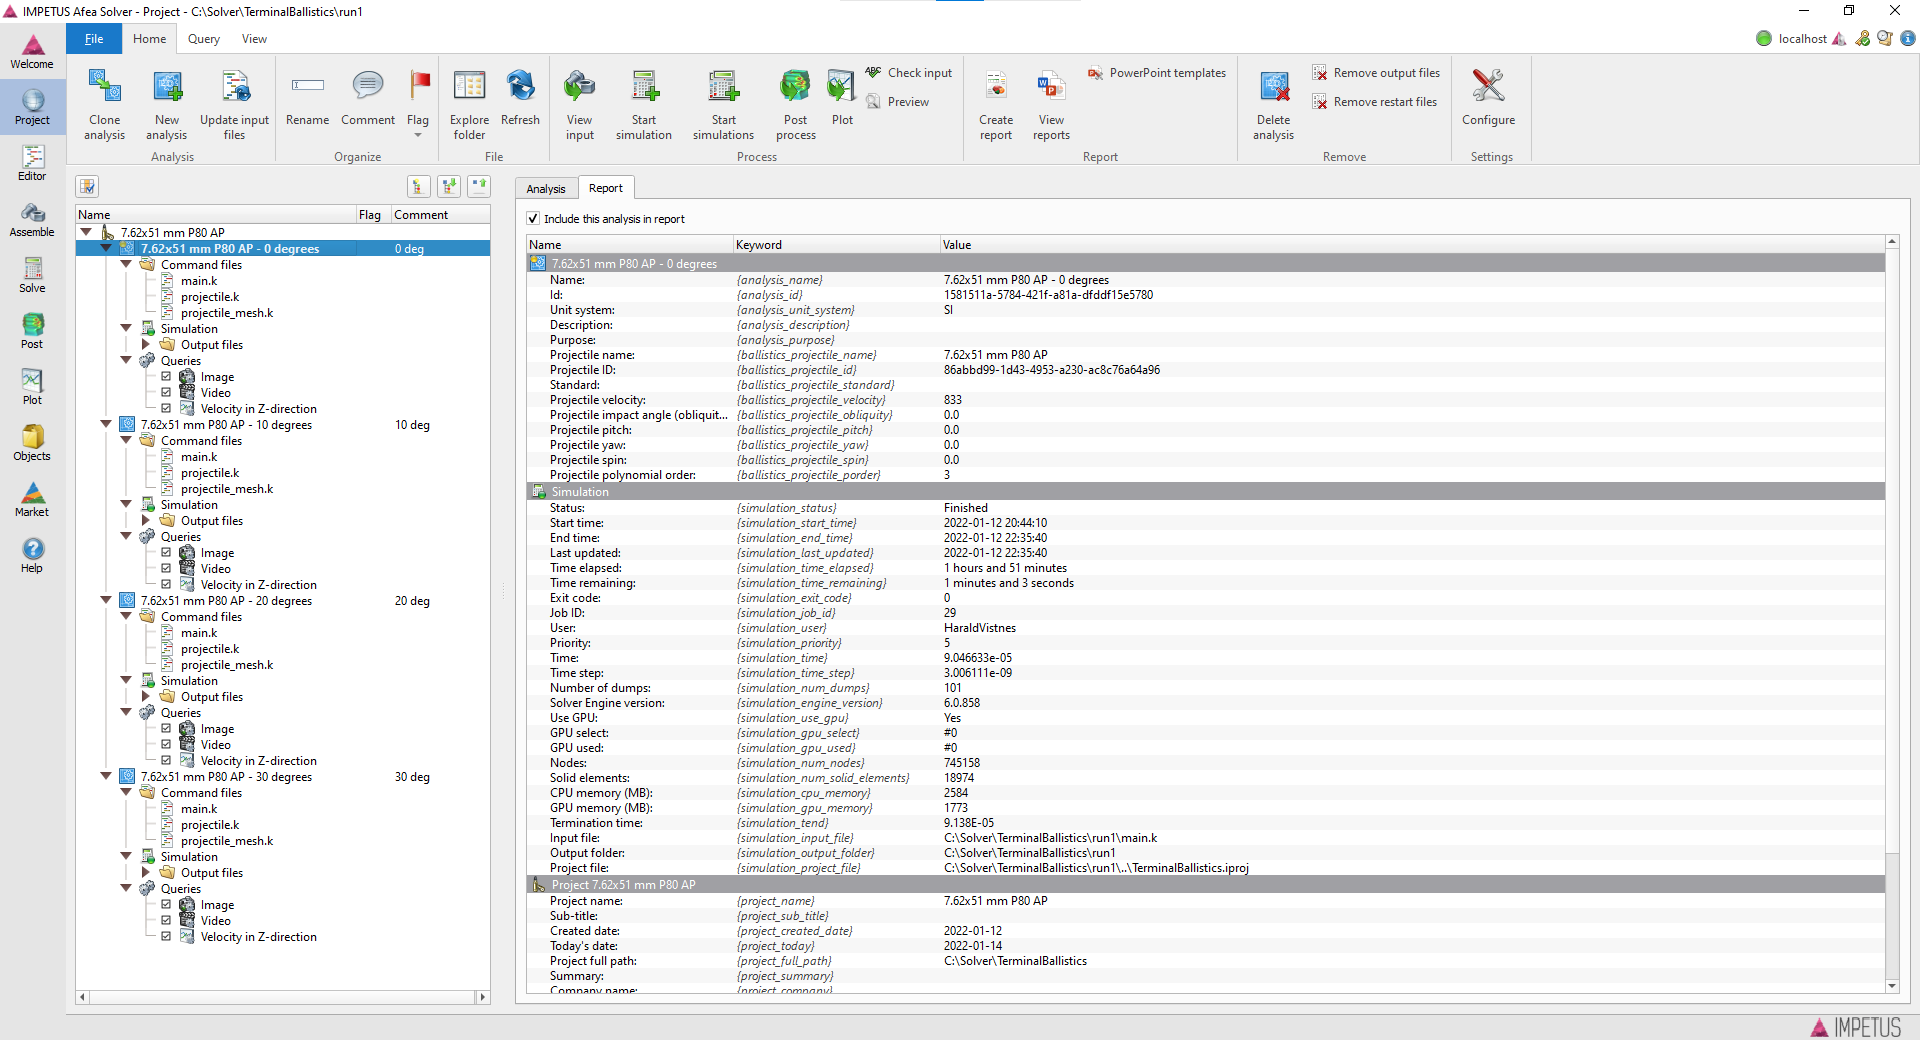This screenshot has width=1920, height=1040.
Task: Open Clone analysis tool
Action: tap(105, 105)
